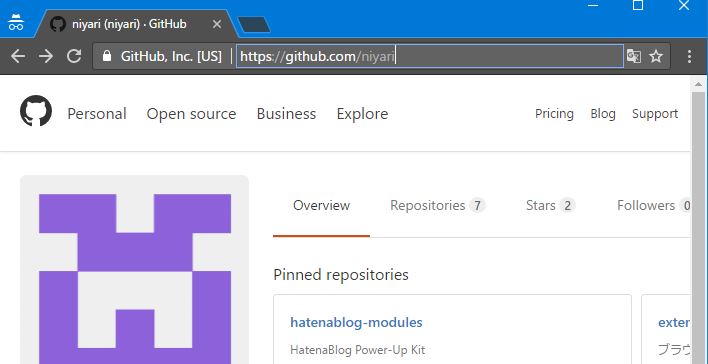Screen dimensions: 708x364
Task: Switch to the Stars tab
Action: pyautogui.click(x=550, y=205)
